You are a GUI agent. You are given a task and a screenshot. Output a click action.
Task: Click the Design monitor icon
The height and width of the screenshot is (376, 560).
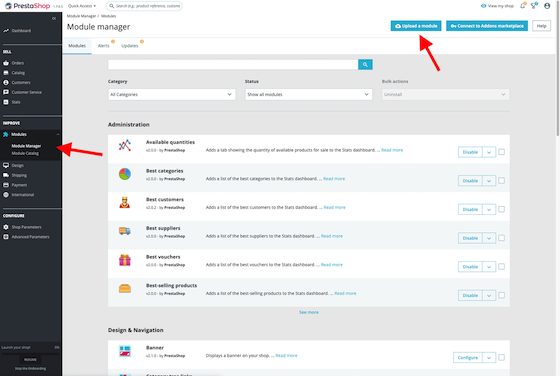pyautogui.click(x=6, y=165)
